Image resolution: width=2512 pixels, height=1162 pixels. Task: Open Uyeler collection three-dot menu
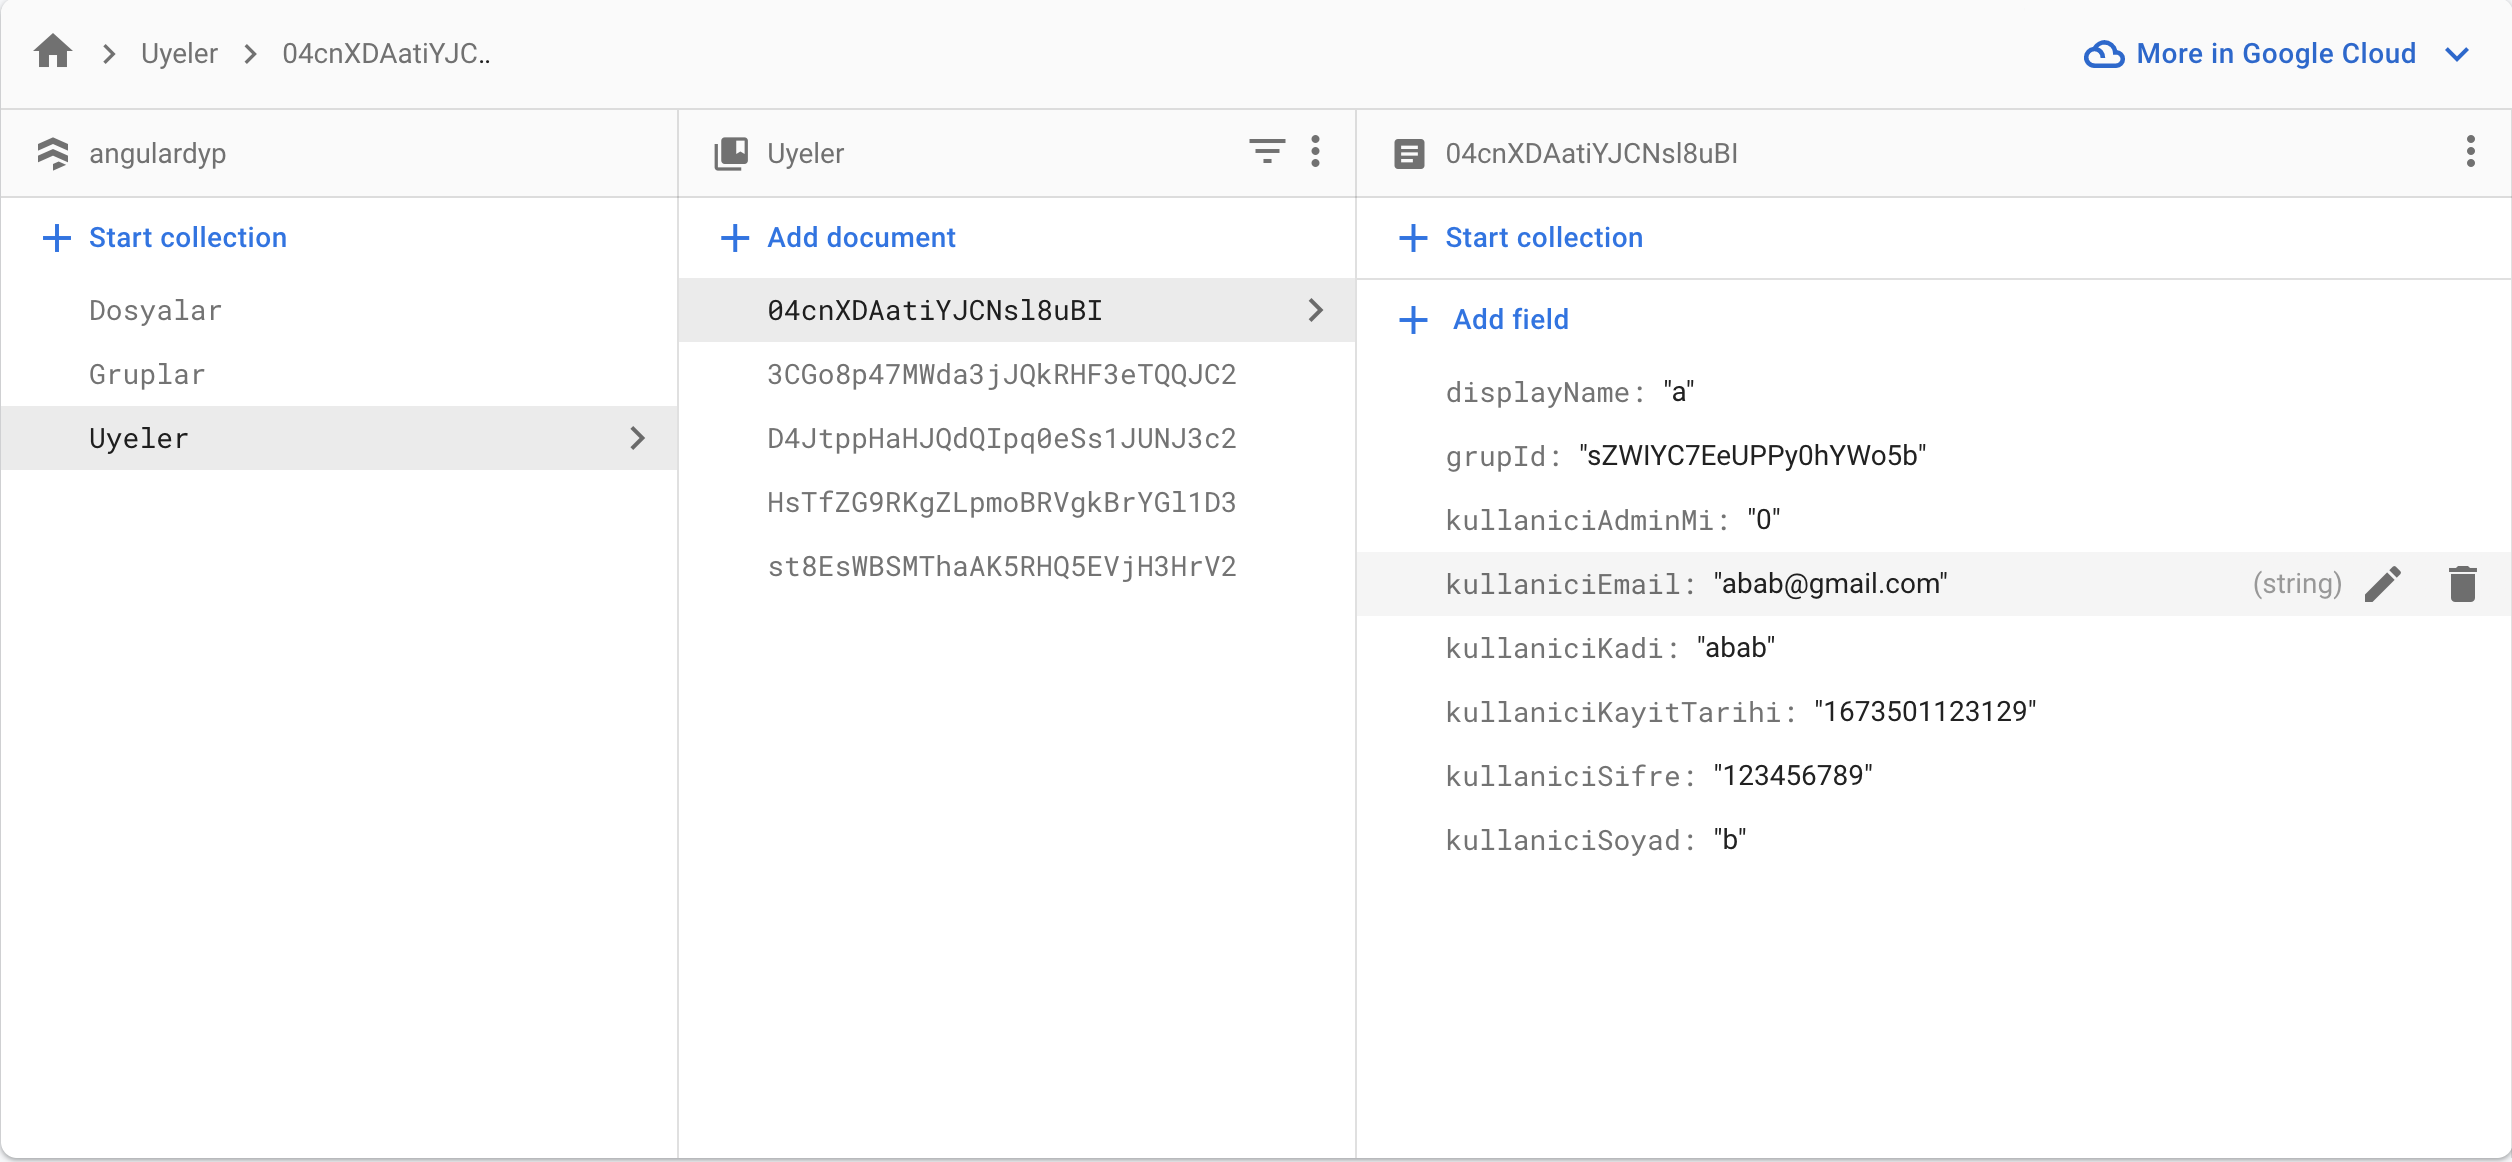[1315, 152]
